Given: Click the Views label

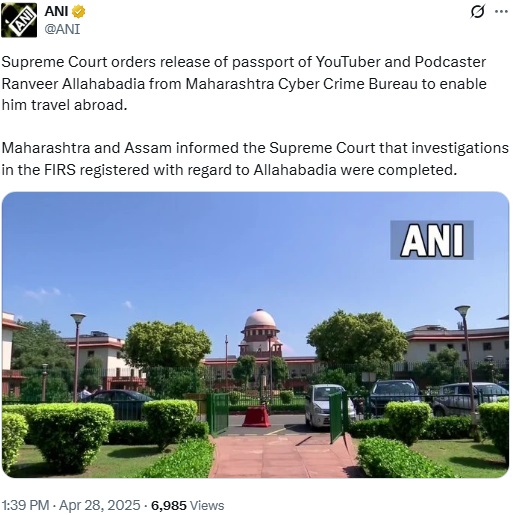Looking at the screenshot, I should [x=207, y=506].
